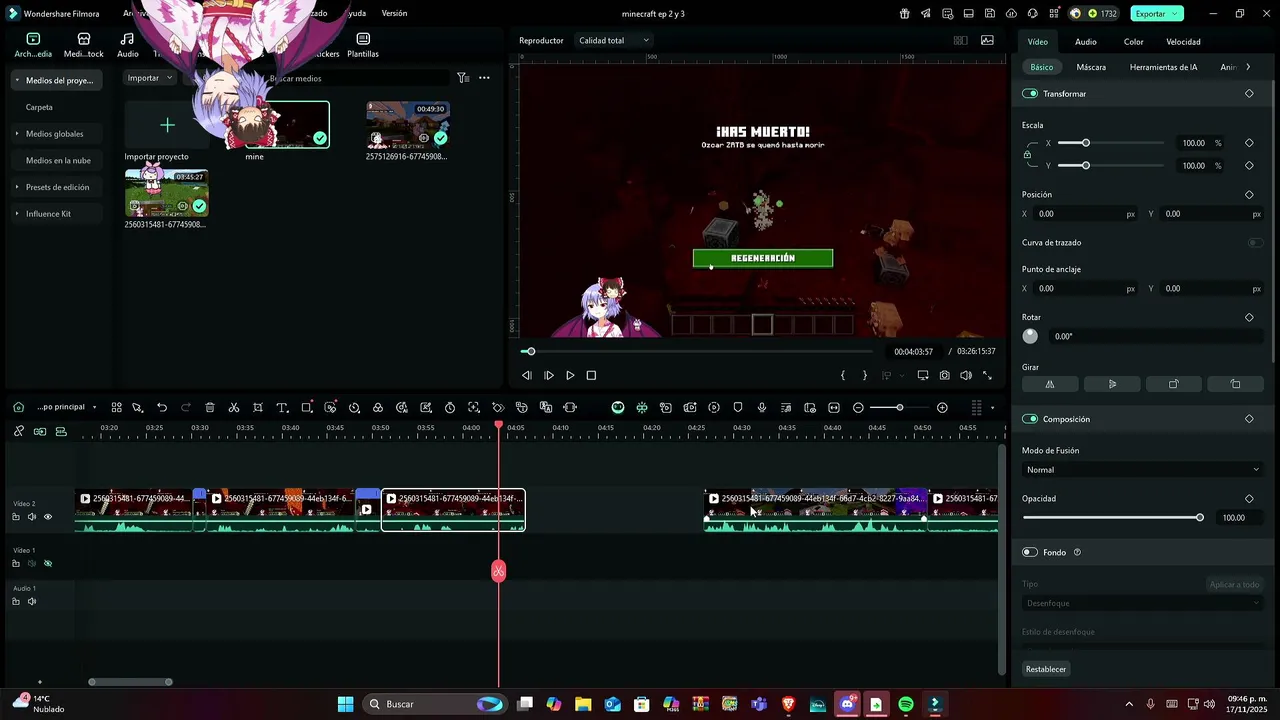Switch to the Velocidad tab
The image size is (1280, 720).
tap(1183, 42)
